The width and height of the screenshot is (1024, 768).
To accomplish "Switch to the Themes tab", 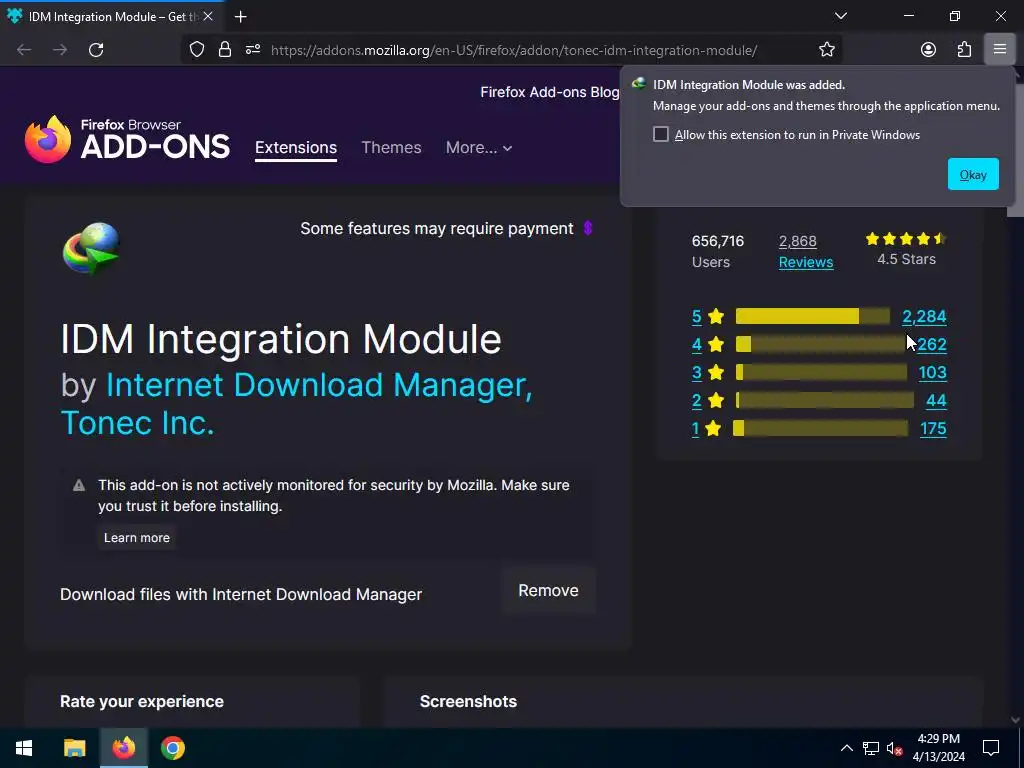I will tap(391, 148).
